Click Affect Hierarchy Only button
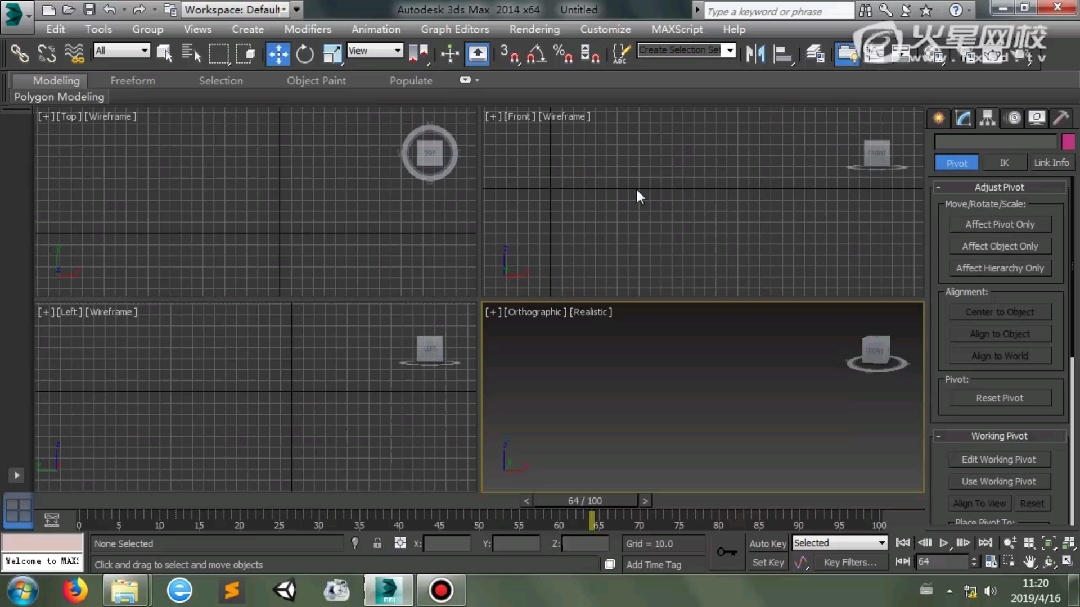This screenshot has width=1080, height=607. (999, 268)
